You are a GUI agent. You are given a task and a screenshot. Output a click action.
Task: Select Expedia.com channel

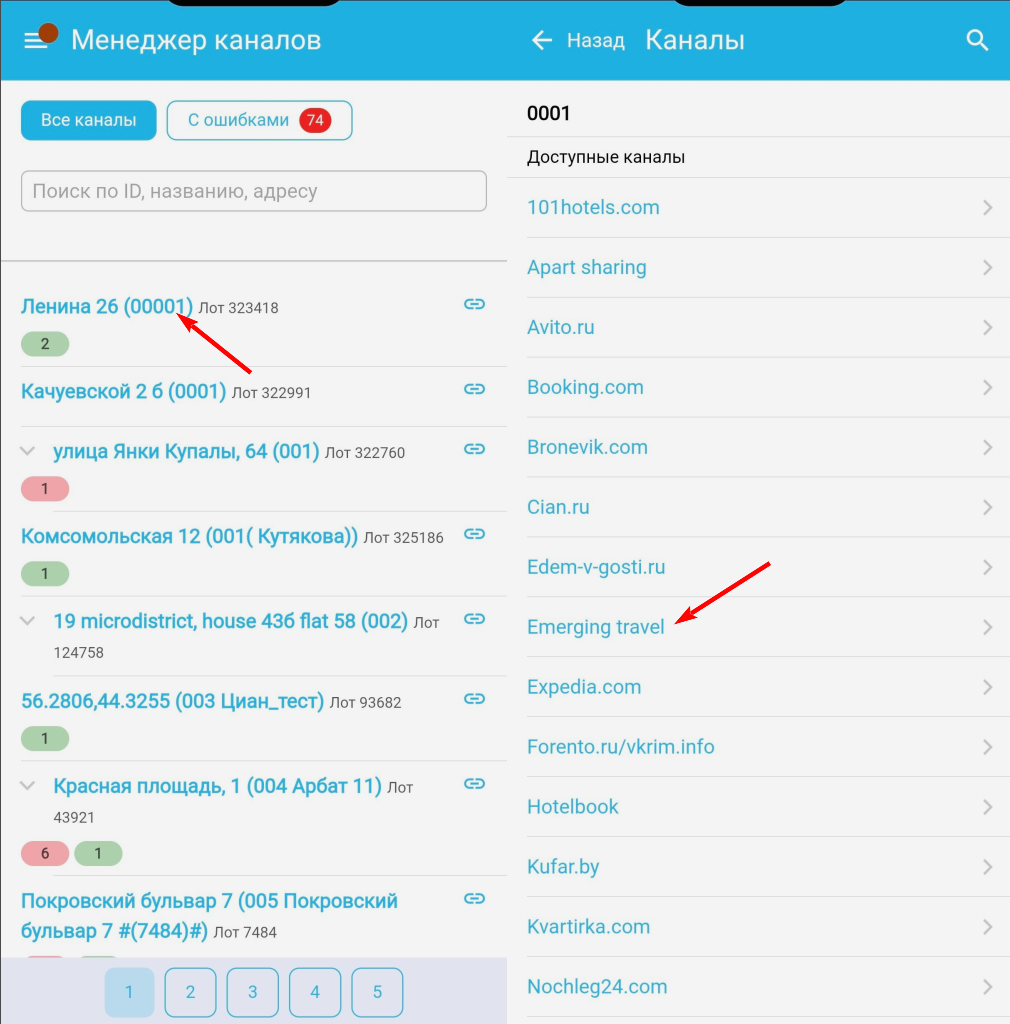pos(584,687)
